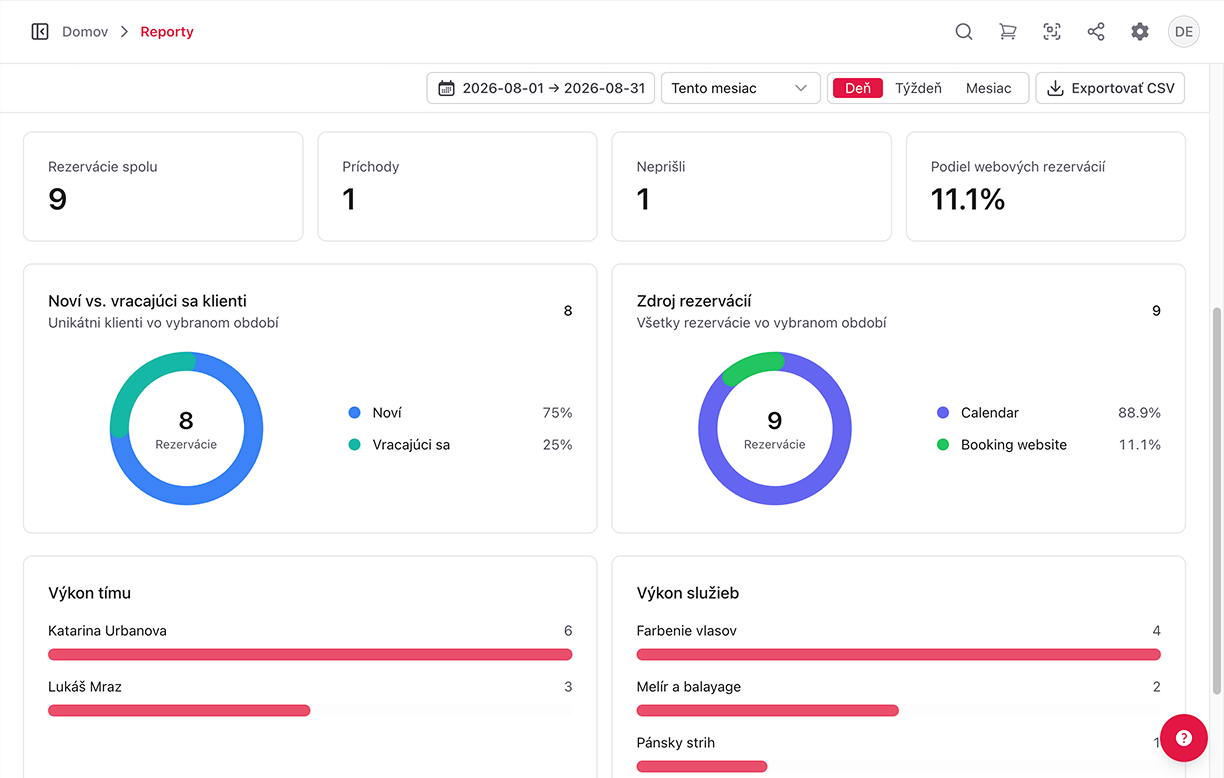Viewport: 1224px width, 778px height.
Task: Click the blue Noví legend dot
Action: point(354,412)
